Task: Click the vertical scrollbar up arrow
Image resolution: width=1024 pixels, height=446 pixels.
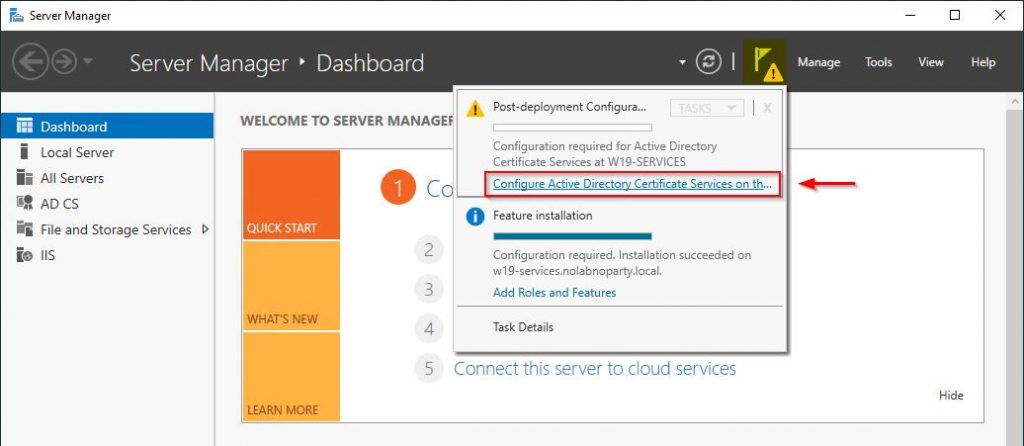Action: coord(1017,103)
